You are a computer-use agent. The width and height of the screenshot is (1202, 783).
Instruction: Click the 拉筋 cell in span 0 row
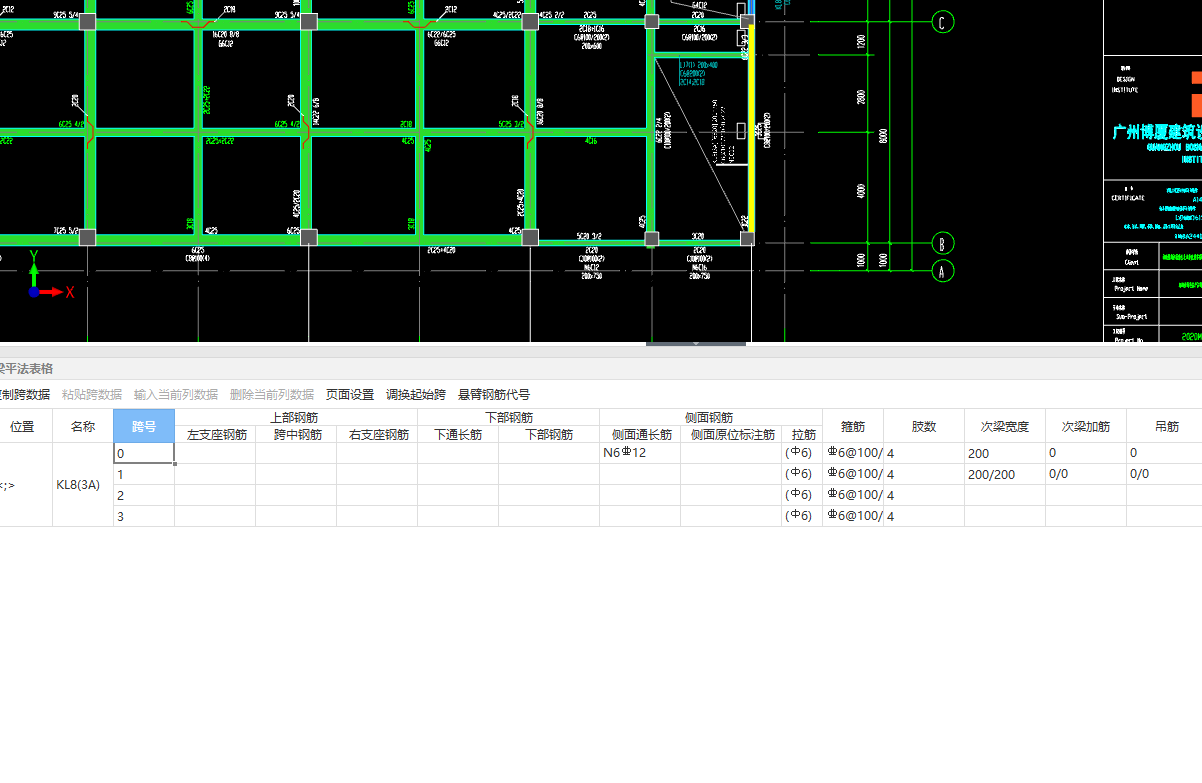pyautogui.click(x=802, y=453)
